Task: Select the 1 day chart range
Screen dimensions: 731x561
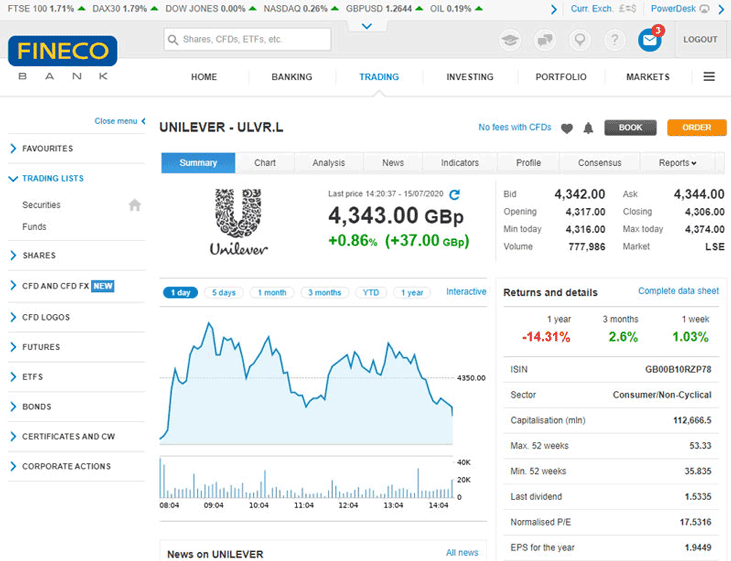Action: pyautogui.click(x=180, y=292)
